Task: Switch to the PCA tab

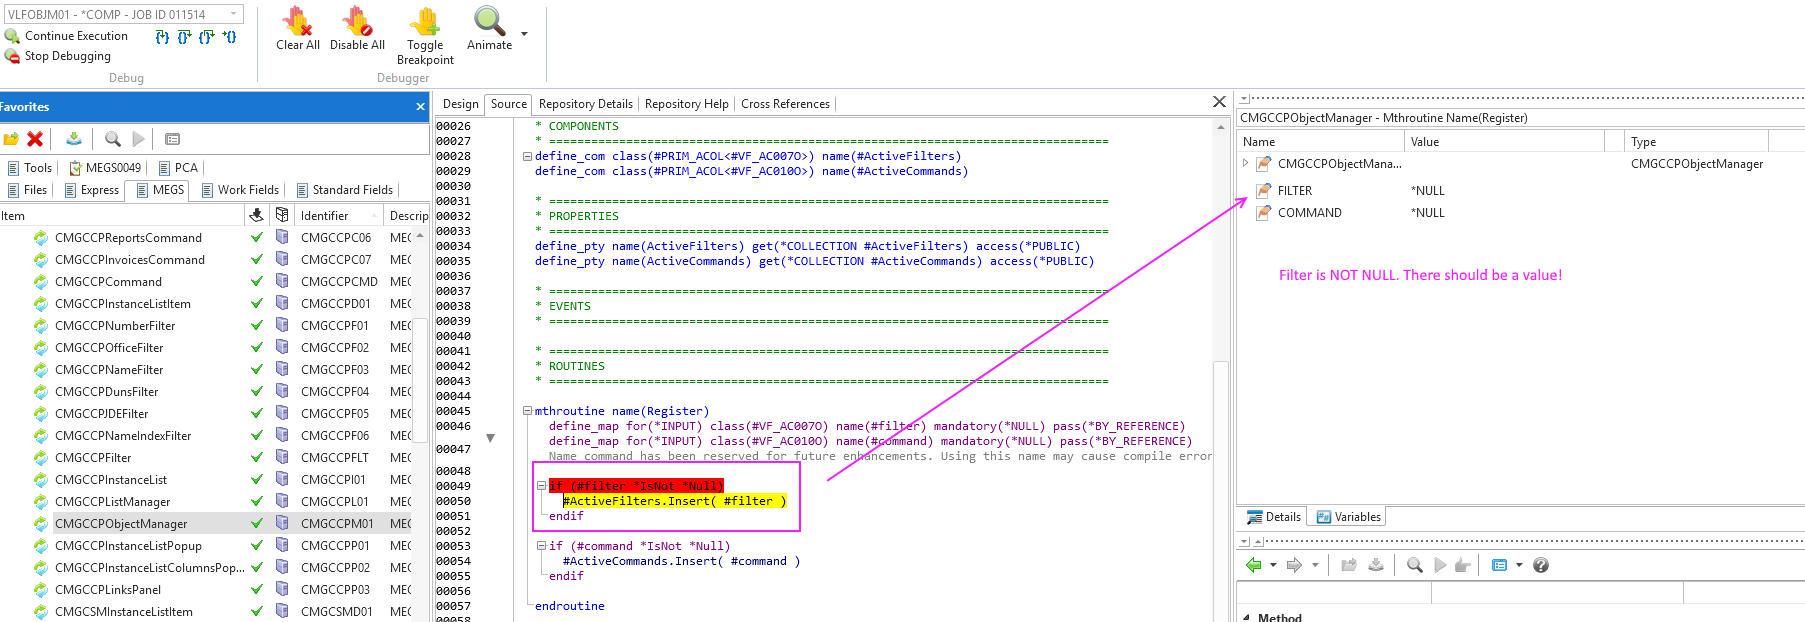Action: pyautogui.click(x=178, y=168)
